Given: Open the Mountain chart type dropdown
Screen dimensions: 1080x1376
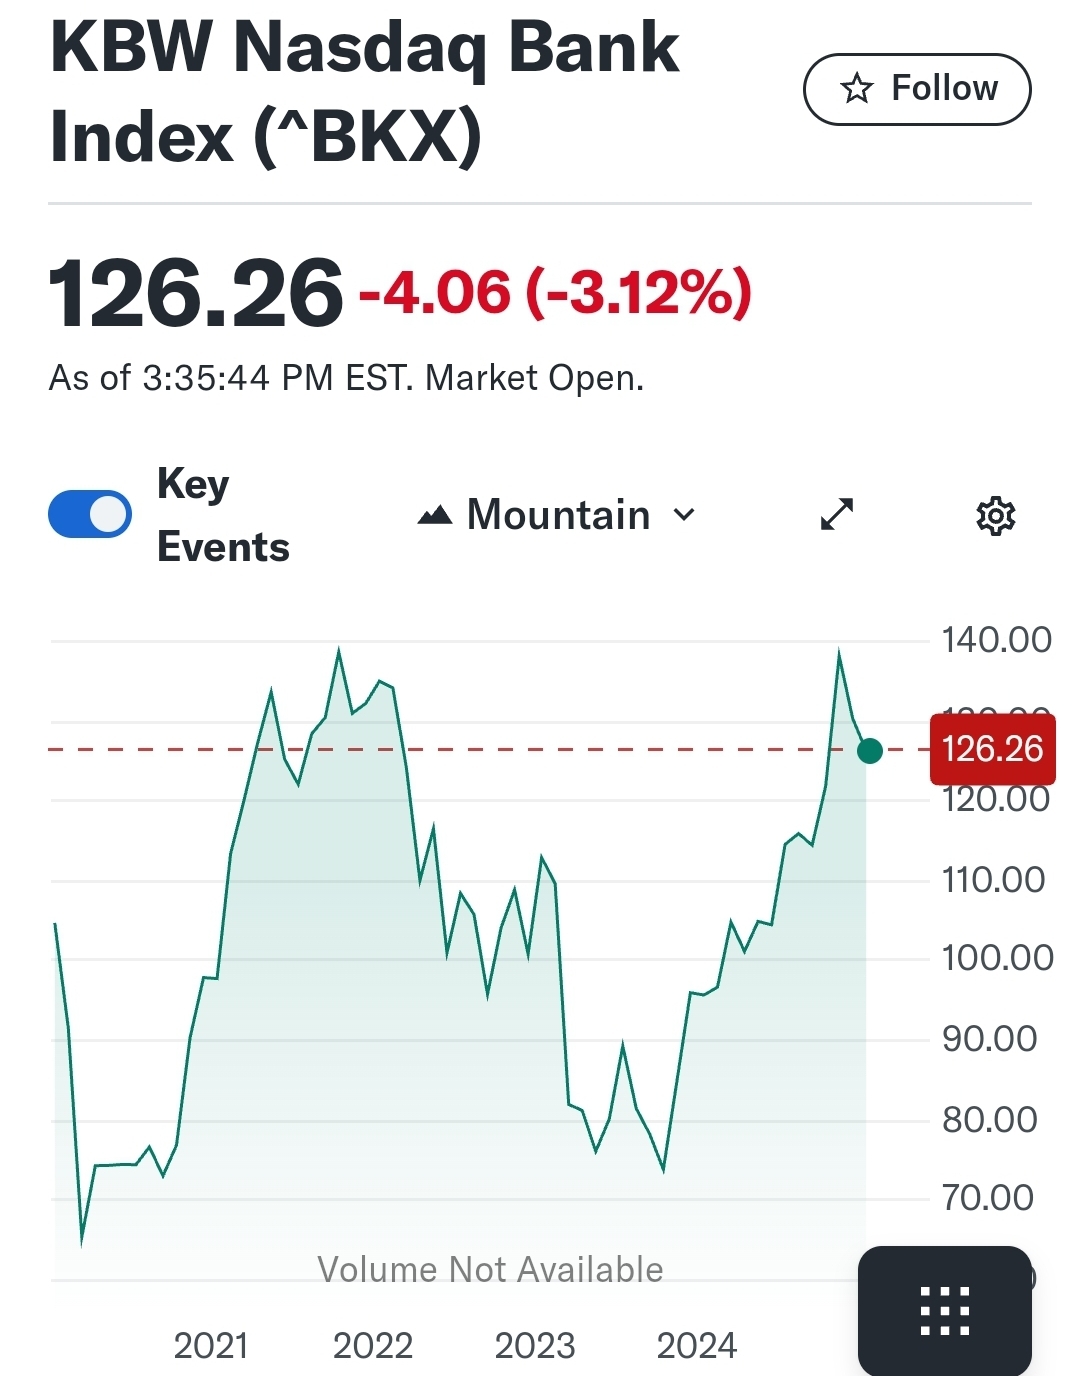Looking at the screenshot, I should tap(556, 515).
